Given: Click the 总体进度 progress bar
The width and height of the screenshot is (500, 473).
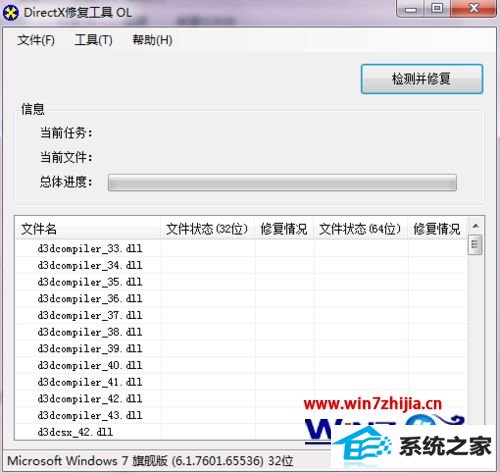Looking at the screenshot, I should pos(282,183).
